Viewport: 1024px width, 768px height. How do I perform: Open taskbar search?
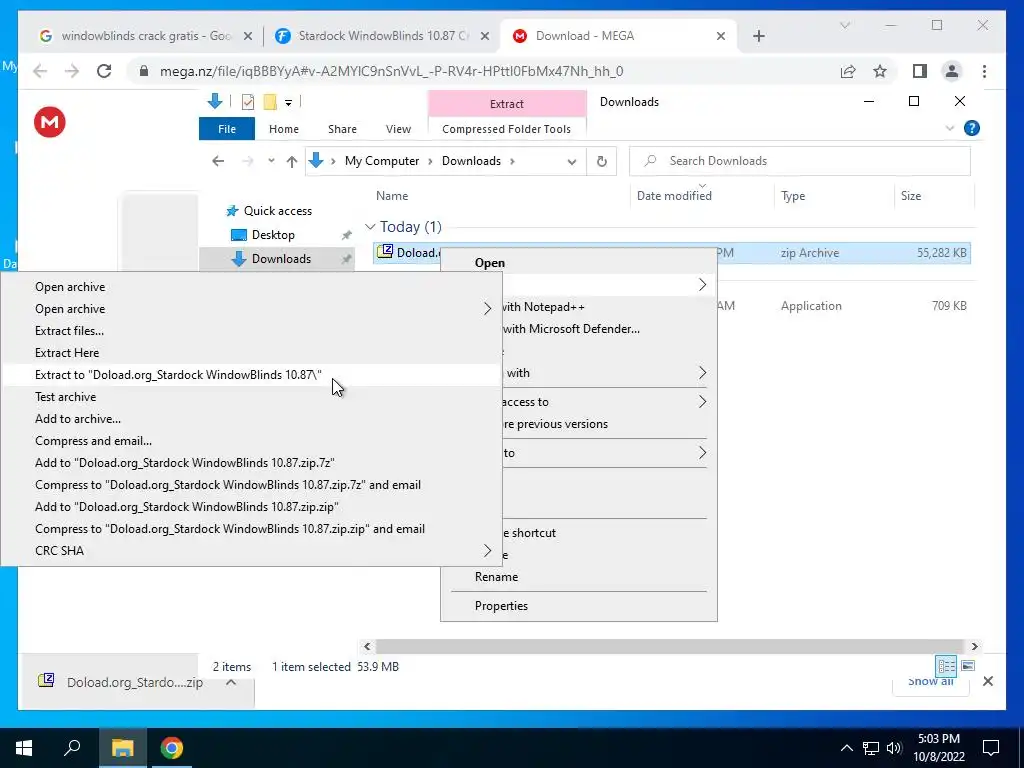click(x=72, y=748)
